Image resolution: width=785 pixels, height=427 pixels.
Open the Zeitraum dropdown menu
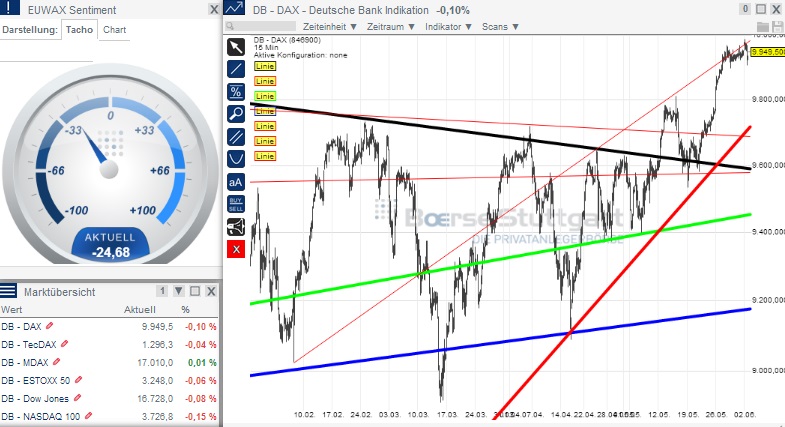click(390, 27)
